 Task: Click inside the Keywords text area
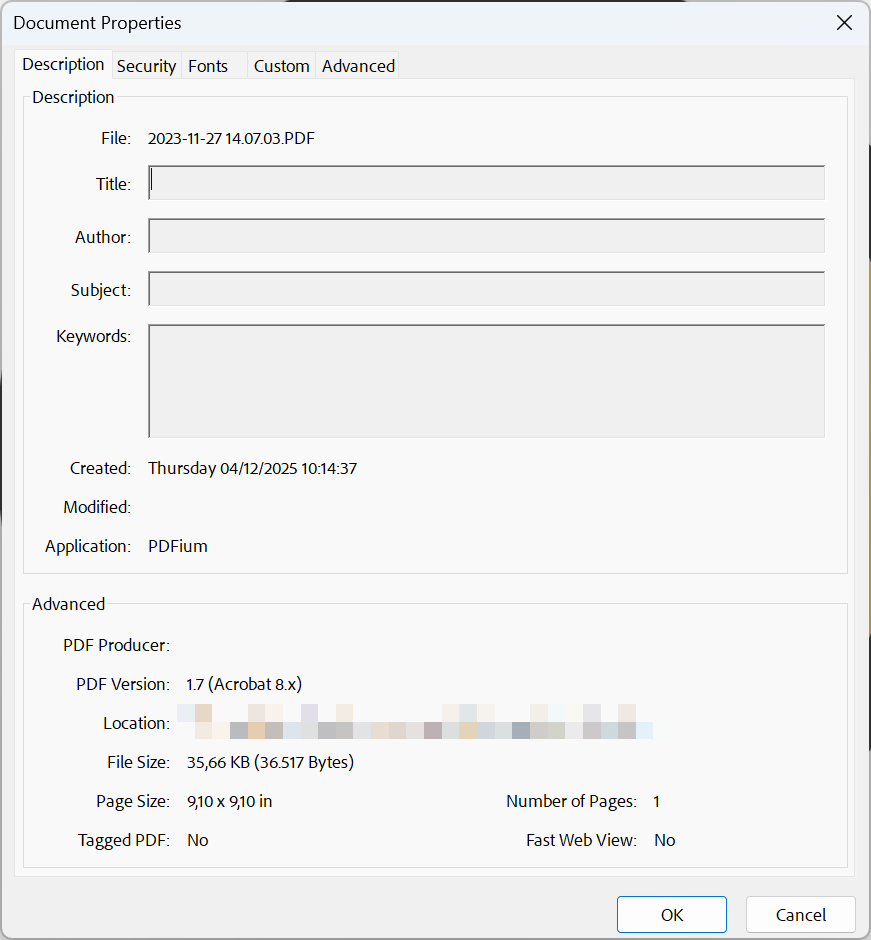tap(486, 381)
